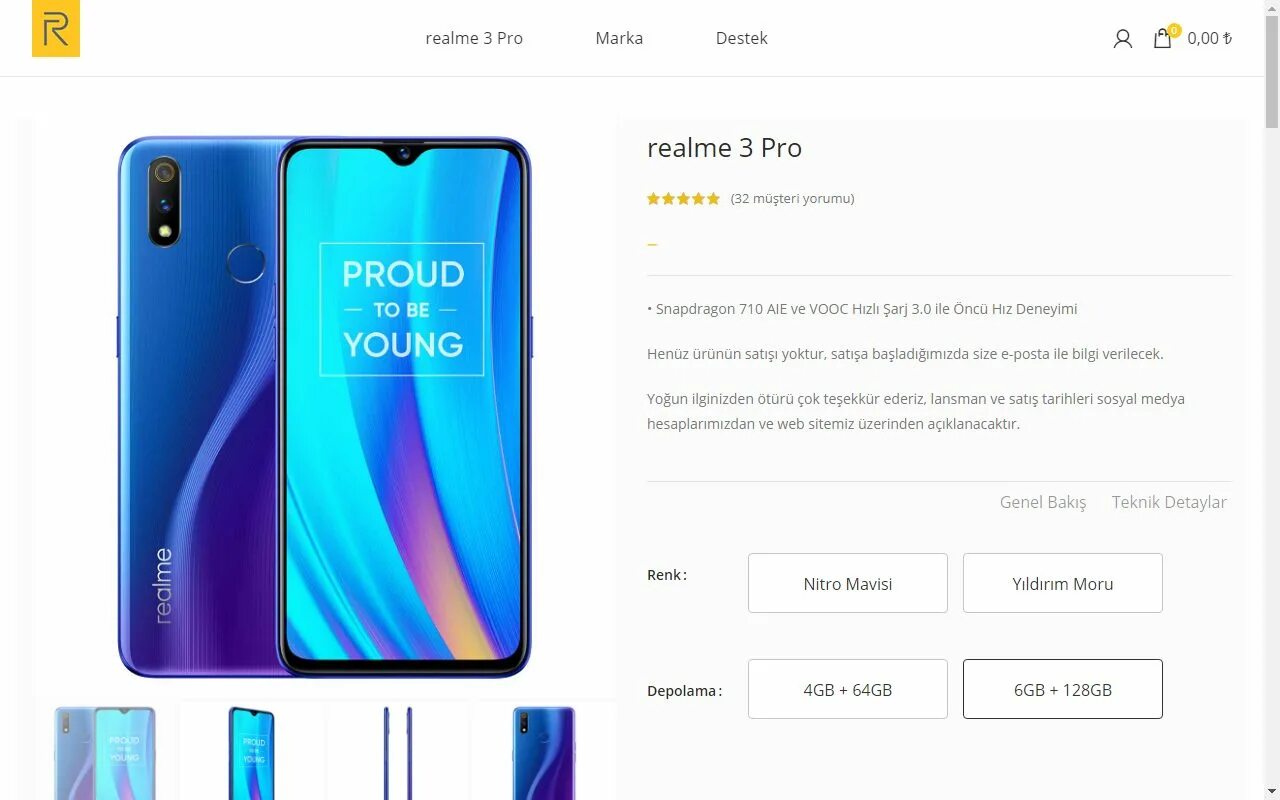Switch to the Teknik Detaylar tab

pos(1169,502)
